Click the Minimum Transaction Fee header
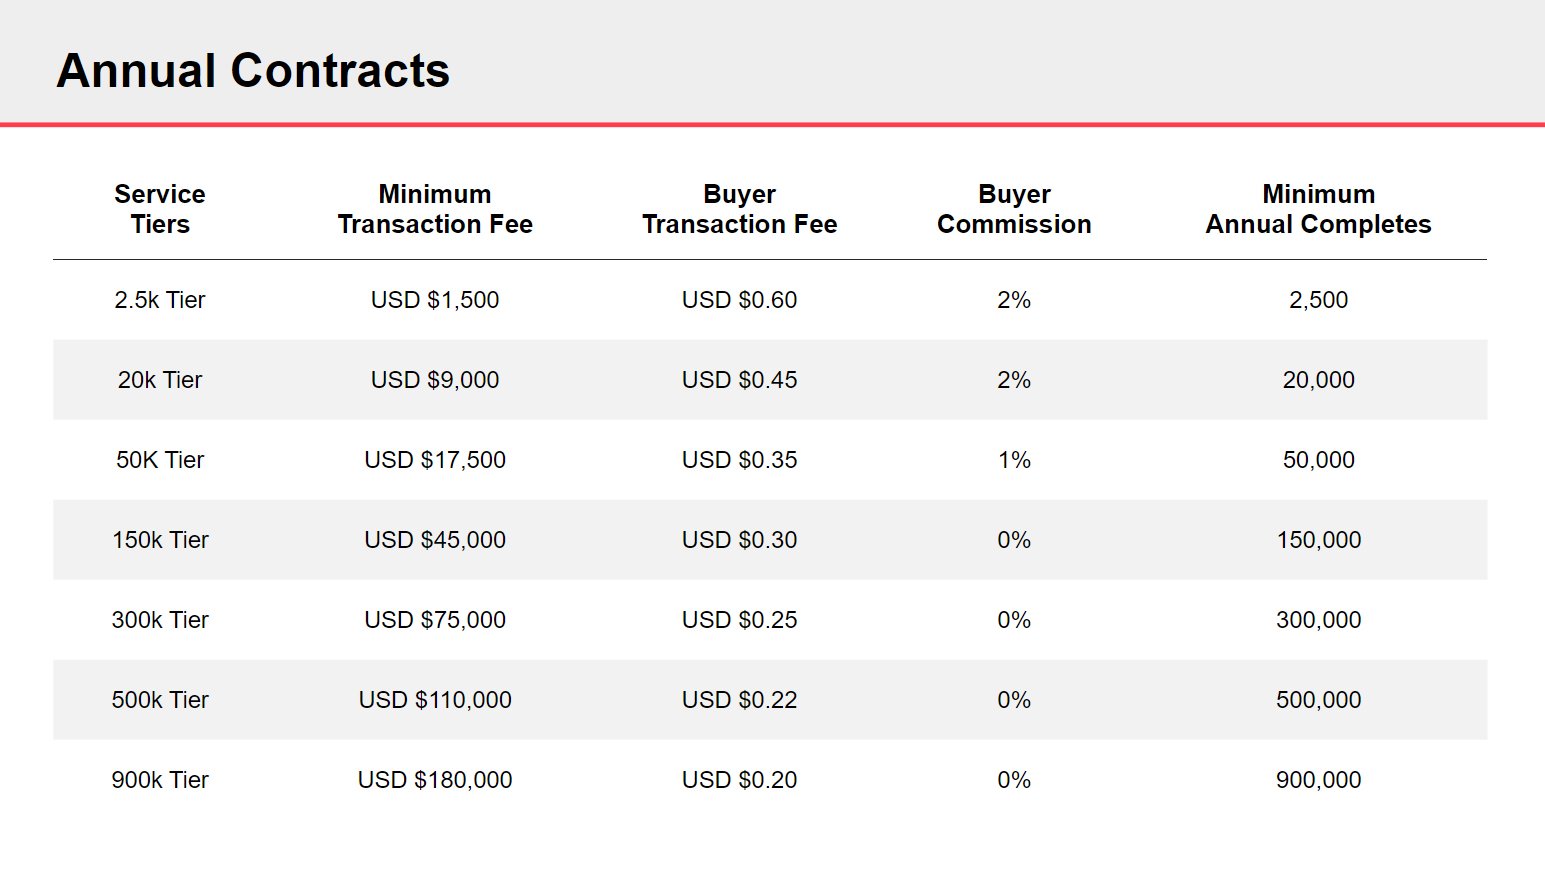Viewport: 1545px width, 869px height. click(435, 209)
